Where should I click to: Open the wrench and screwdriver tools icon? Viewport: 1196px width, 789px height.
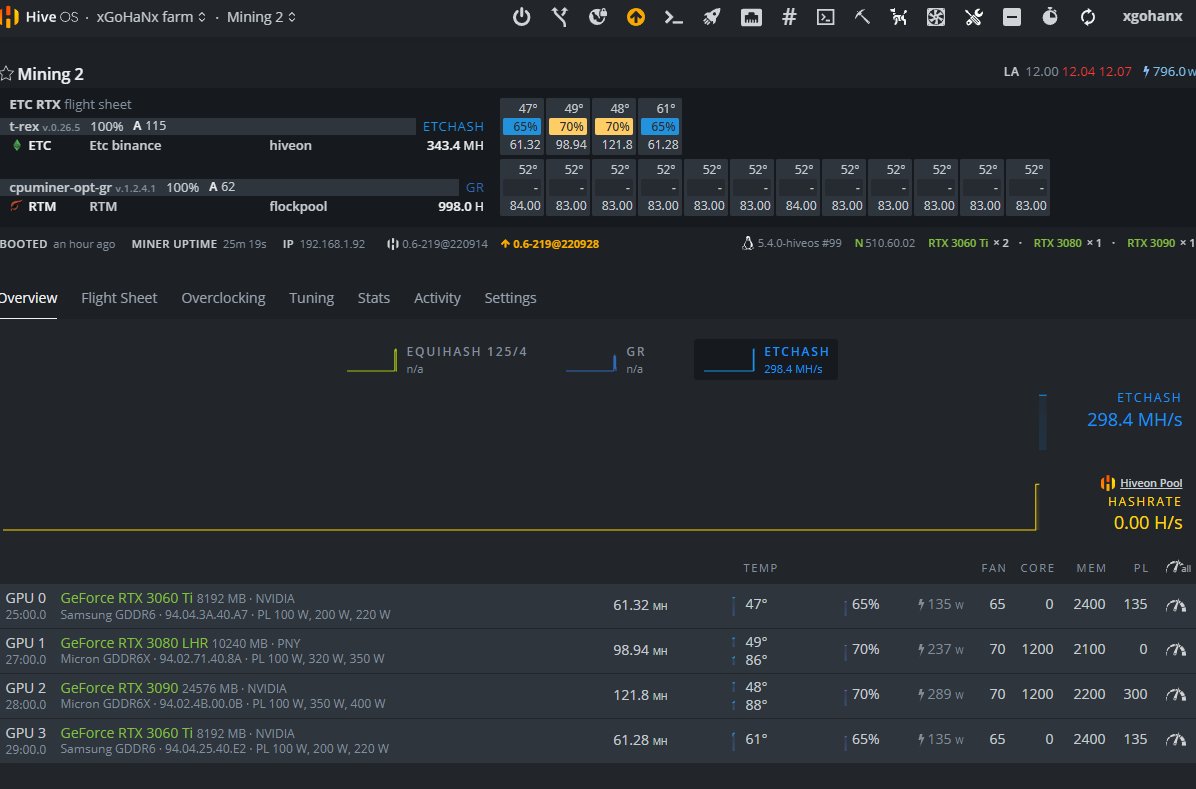coord(974,17)
